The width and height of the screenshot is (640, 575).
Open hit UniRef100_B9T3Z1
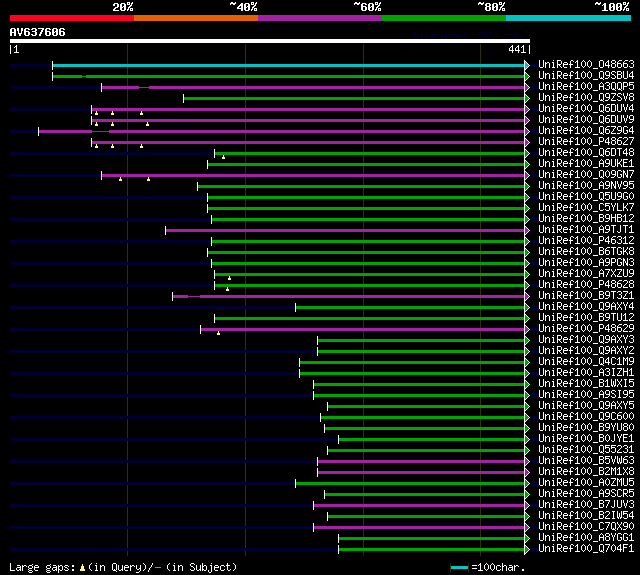(586, 296)
